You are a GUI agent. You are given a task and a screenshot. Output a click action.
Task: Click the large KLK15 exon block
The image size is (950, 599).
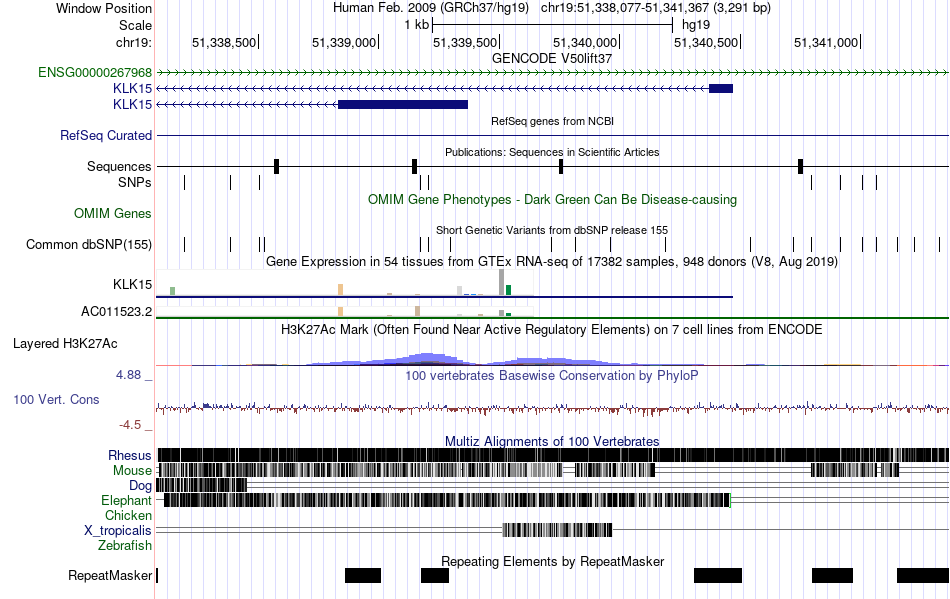pos(403,104)
